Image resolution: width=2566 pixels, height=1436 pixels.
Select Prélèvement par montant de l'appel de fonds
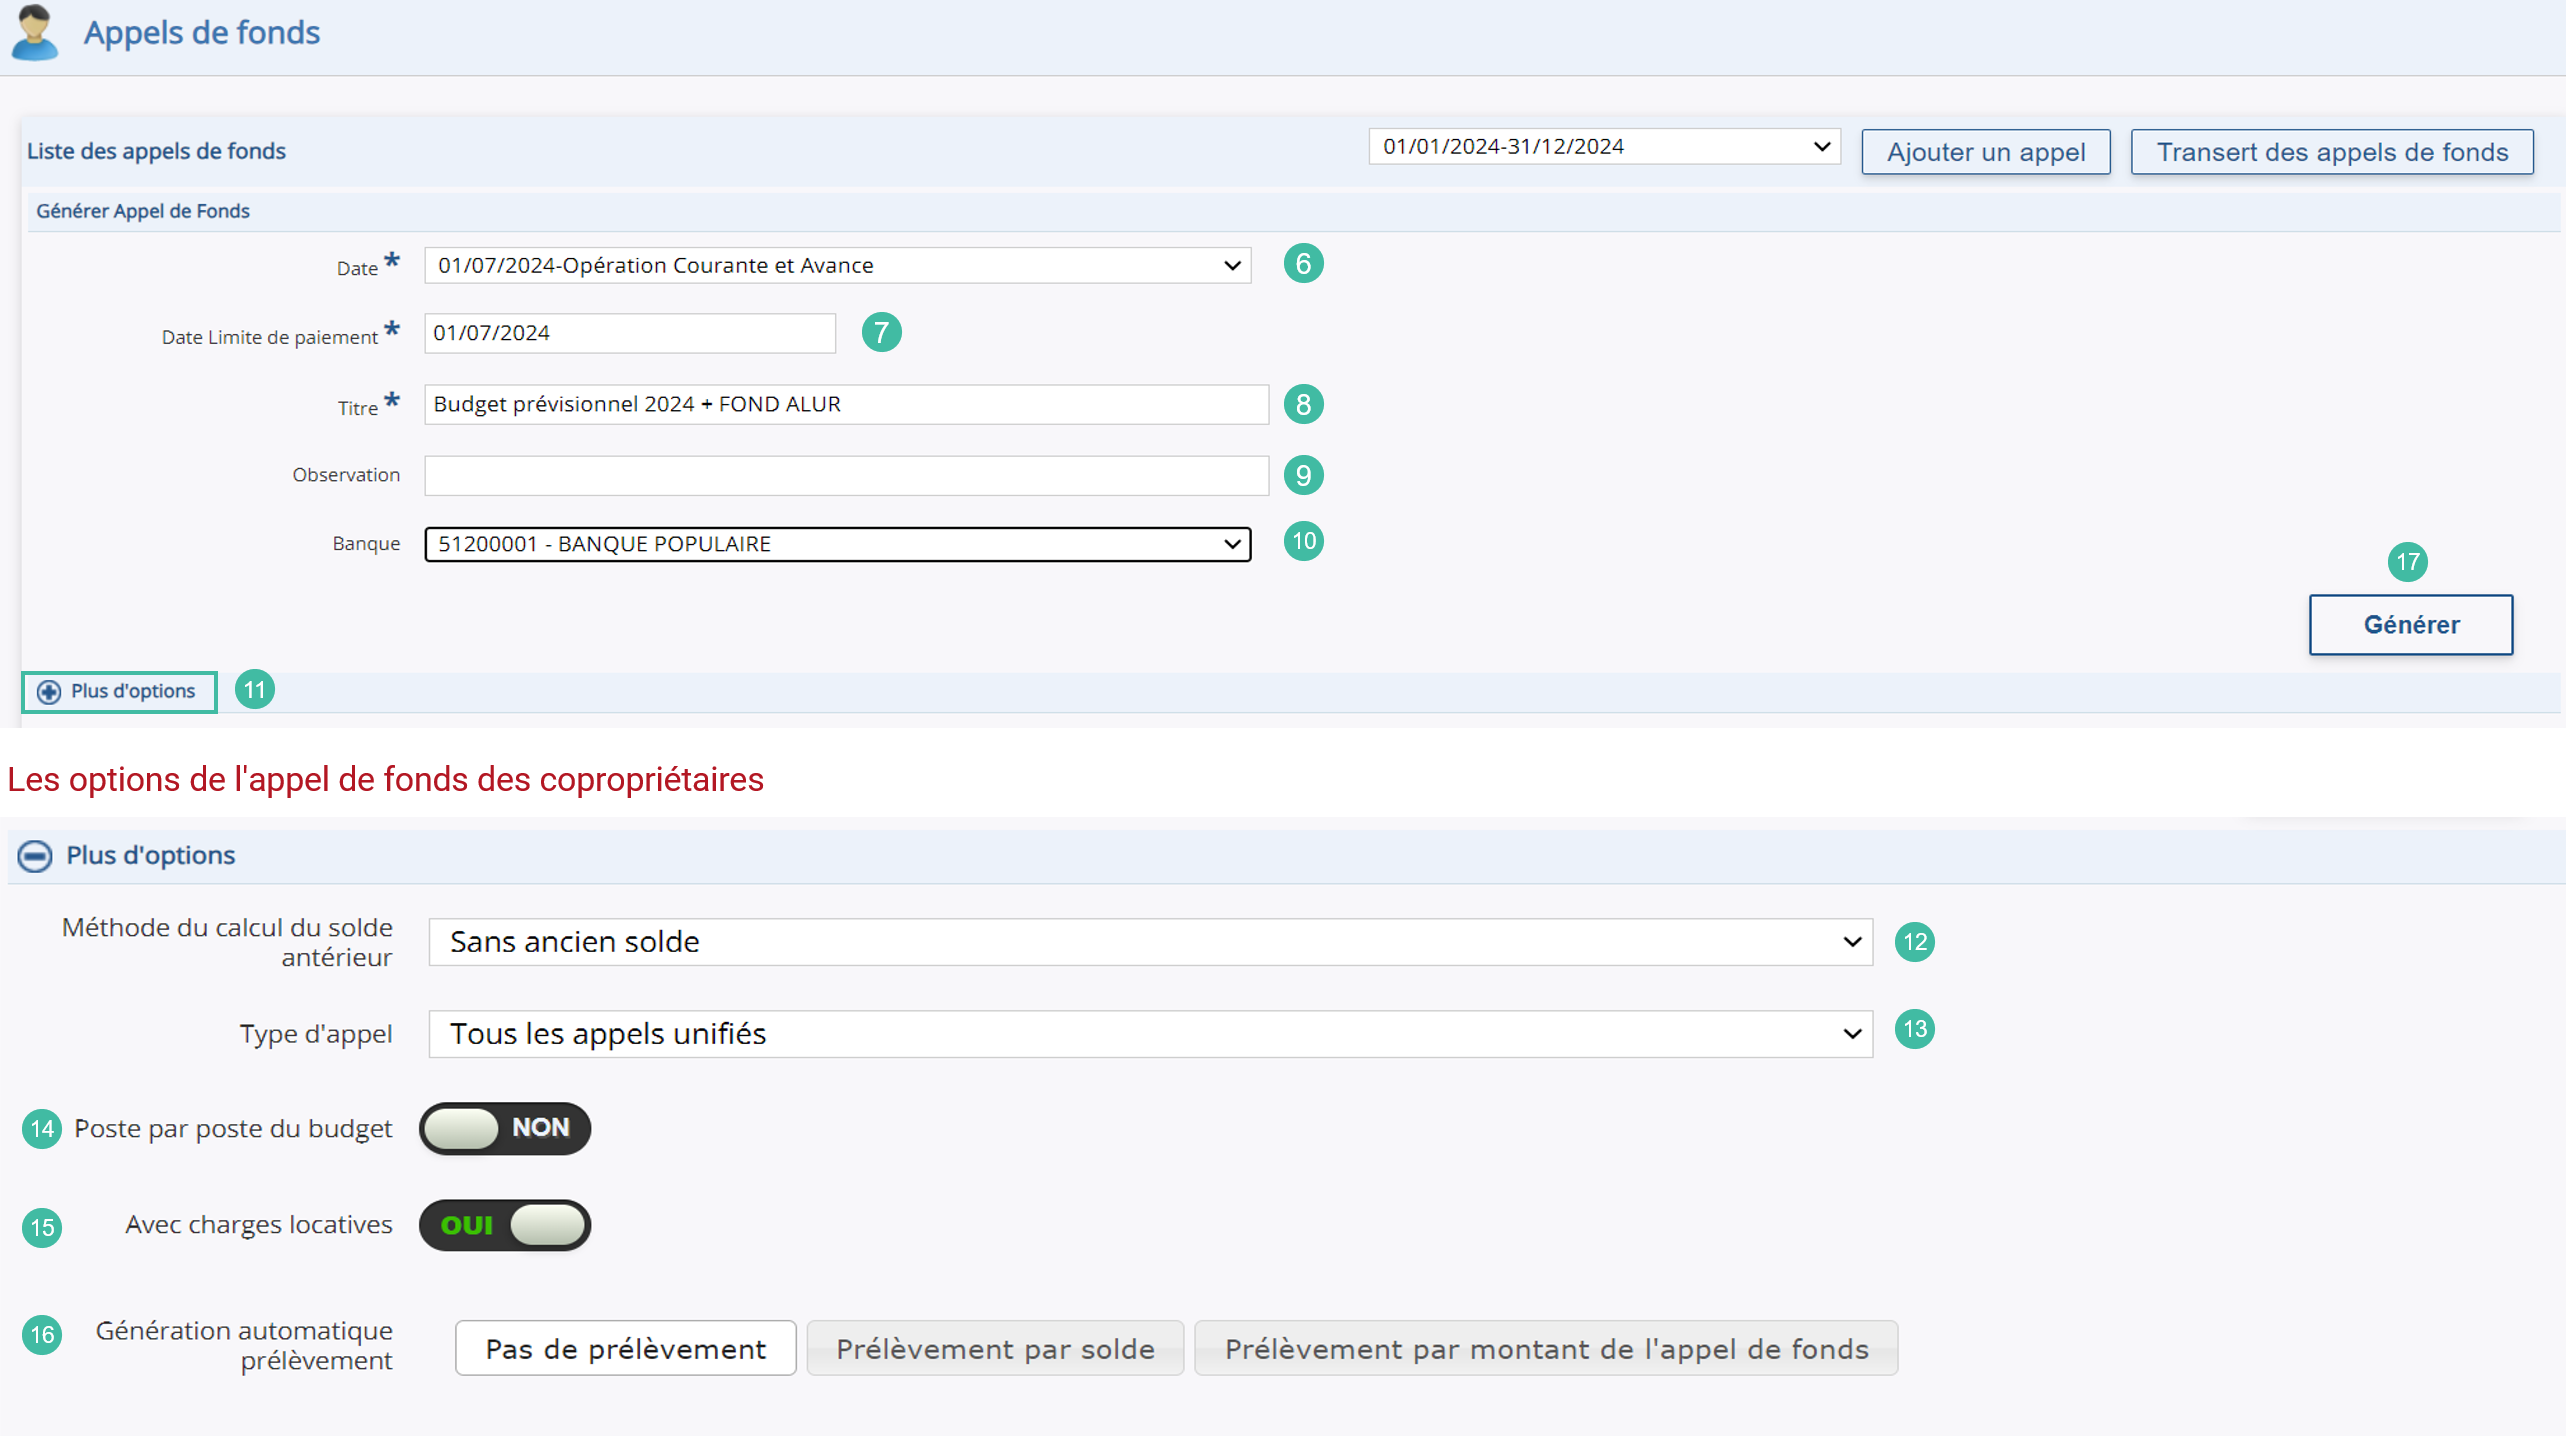(x=1547, y=1349)
